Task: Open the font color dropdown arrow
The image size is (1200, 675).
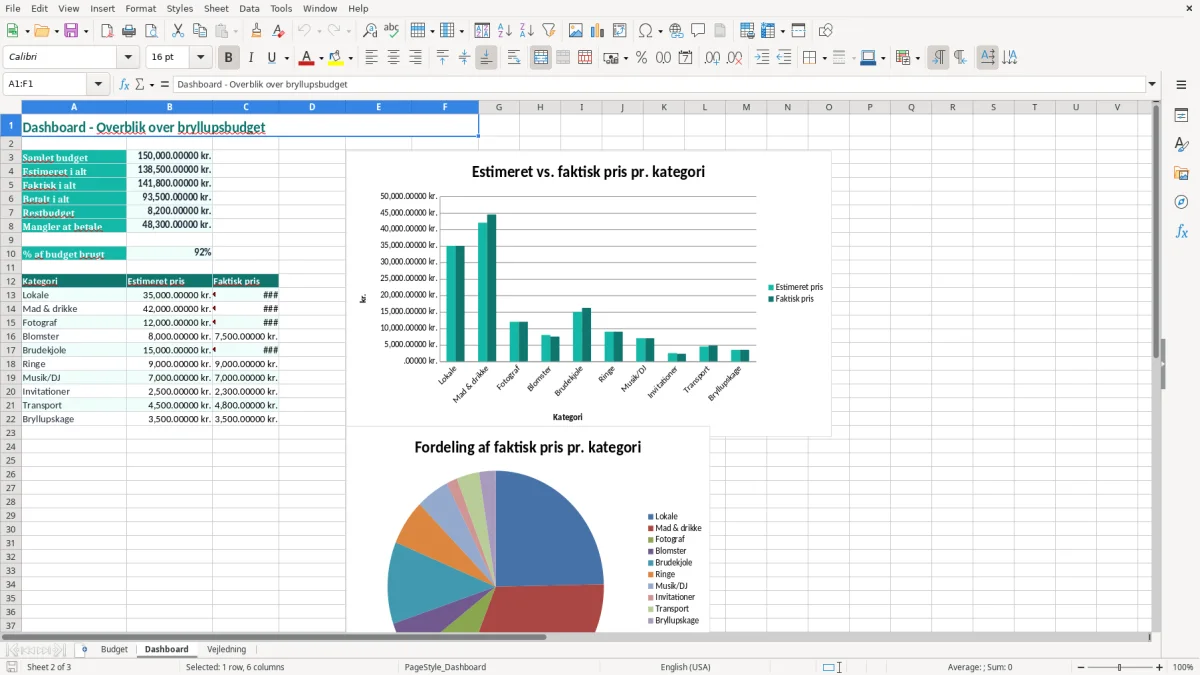Action: pos(321,58)
